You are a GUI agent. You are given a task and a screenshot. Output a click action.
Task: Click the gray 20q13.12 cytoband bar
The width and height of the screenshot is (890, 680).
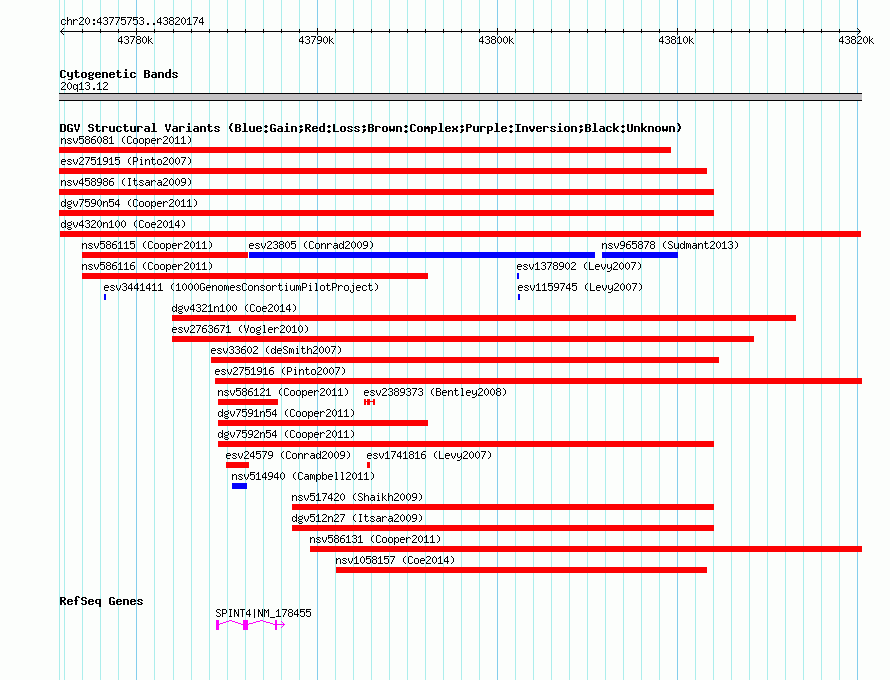click(460, 97)
